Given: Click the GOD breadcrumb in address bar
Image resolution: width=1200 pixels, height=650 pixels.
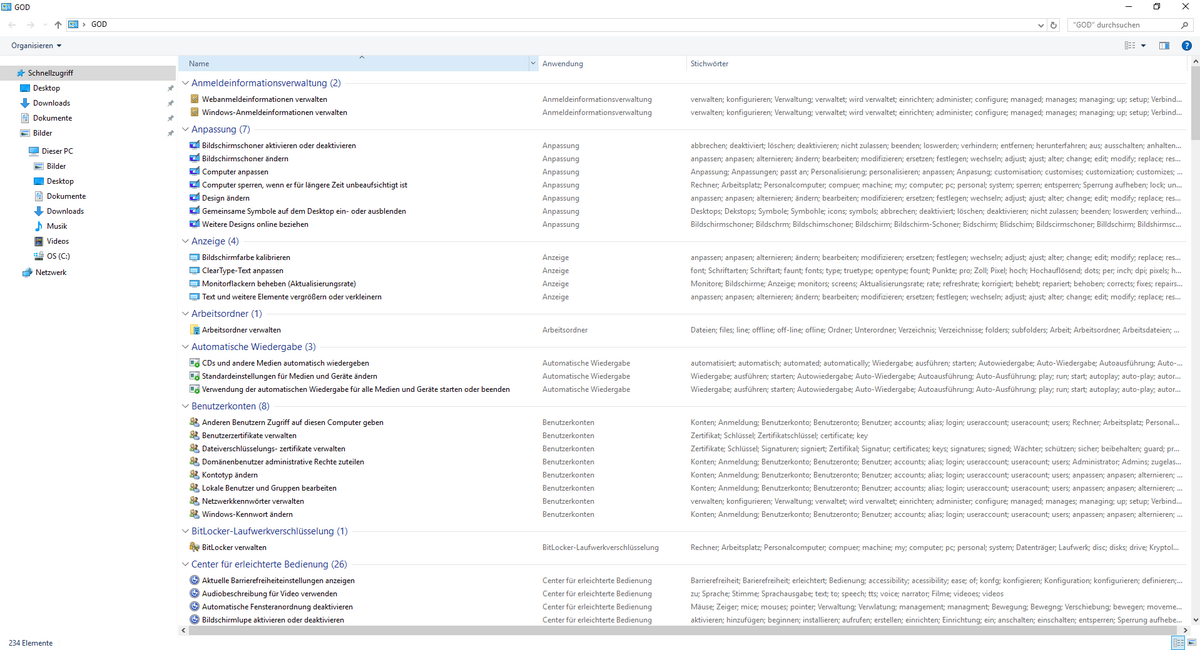Looking at the screenshot, I should pyautogui.click(x=99, y=24).
